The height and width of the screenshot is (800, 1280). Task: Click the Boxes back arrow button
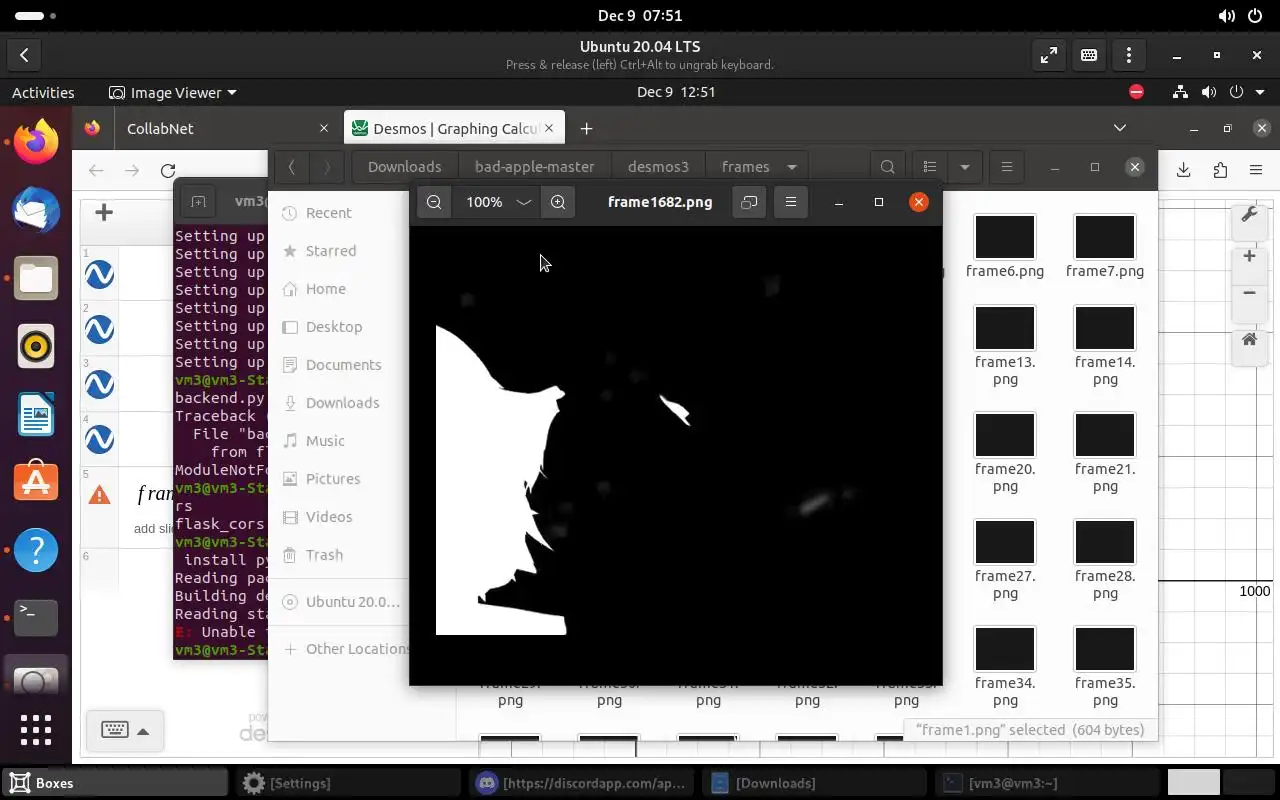click(x=24, y=55)
